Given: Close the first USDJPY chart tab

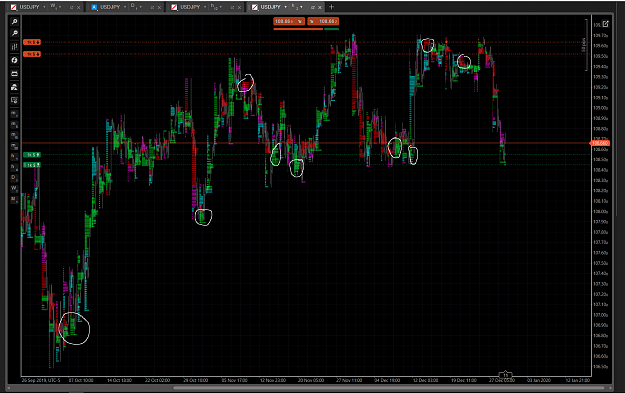Looking at the screenshot, I should [79, 7].
